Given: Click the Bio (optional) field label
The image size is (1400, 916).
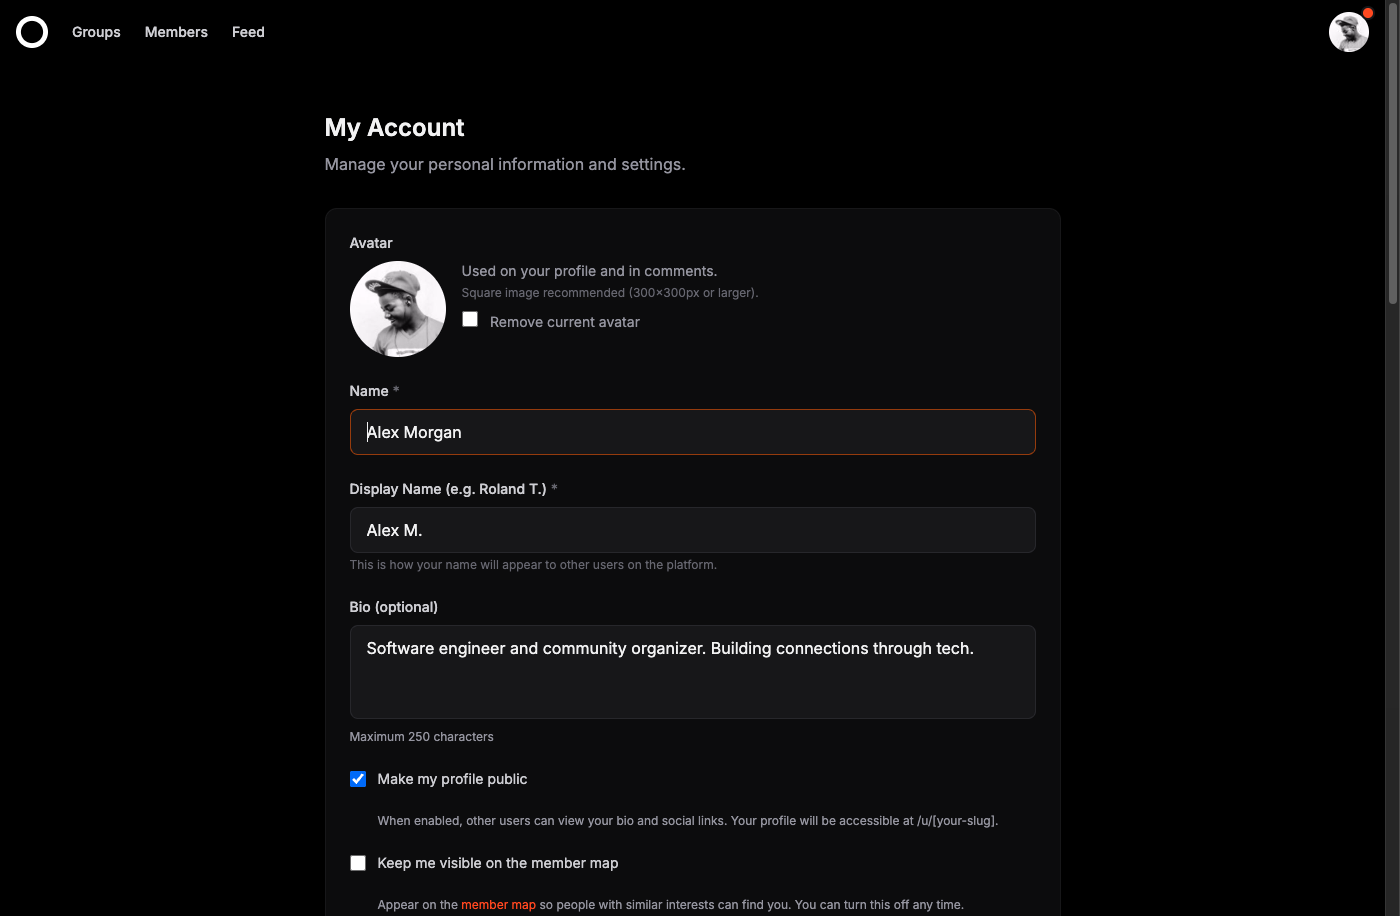Looking at the screenshot, I should point(393,607).
